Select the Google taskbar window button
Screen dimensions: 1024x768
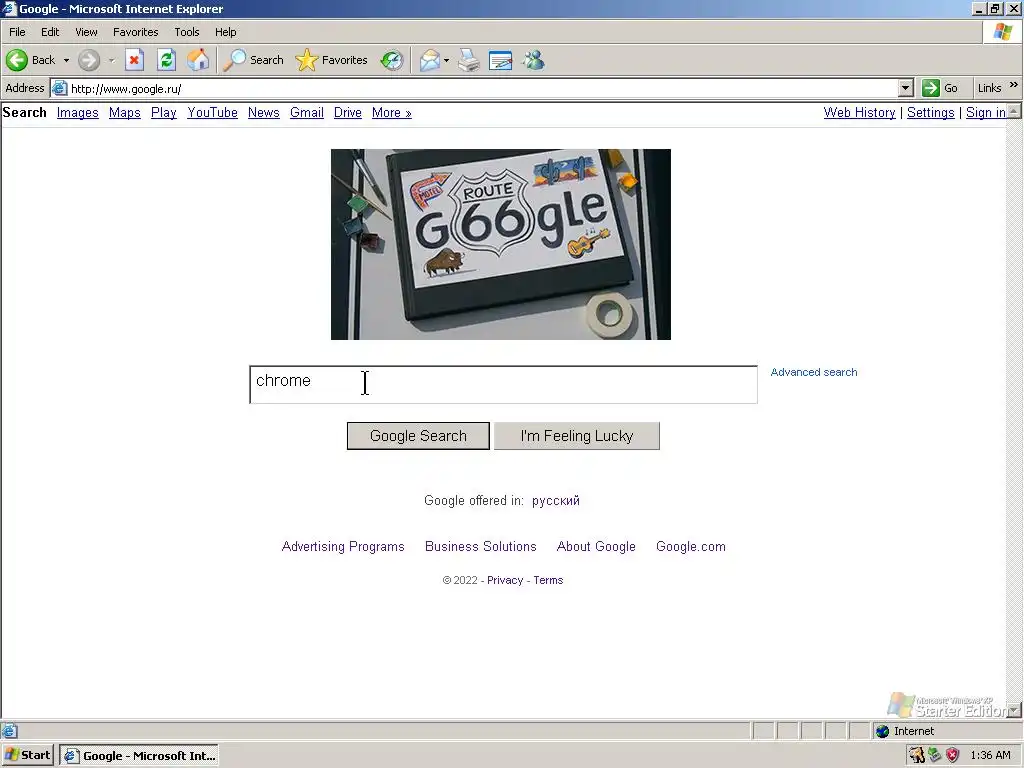pyautogui.click(x=139, y=756)
